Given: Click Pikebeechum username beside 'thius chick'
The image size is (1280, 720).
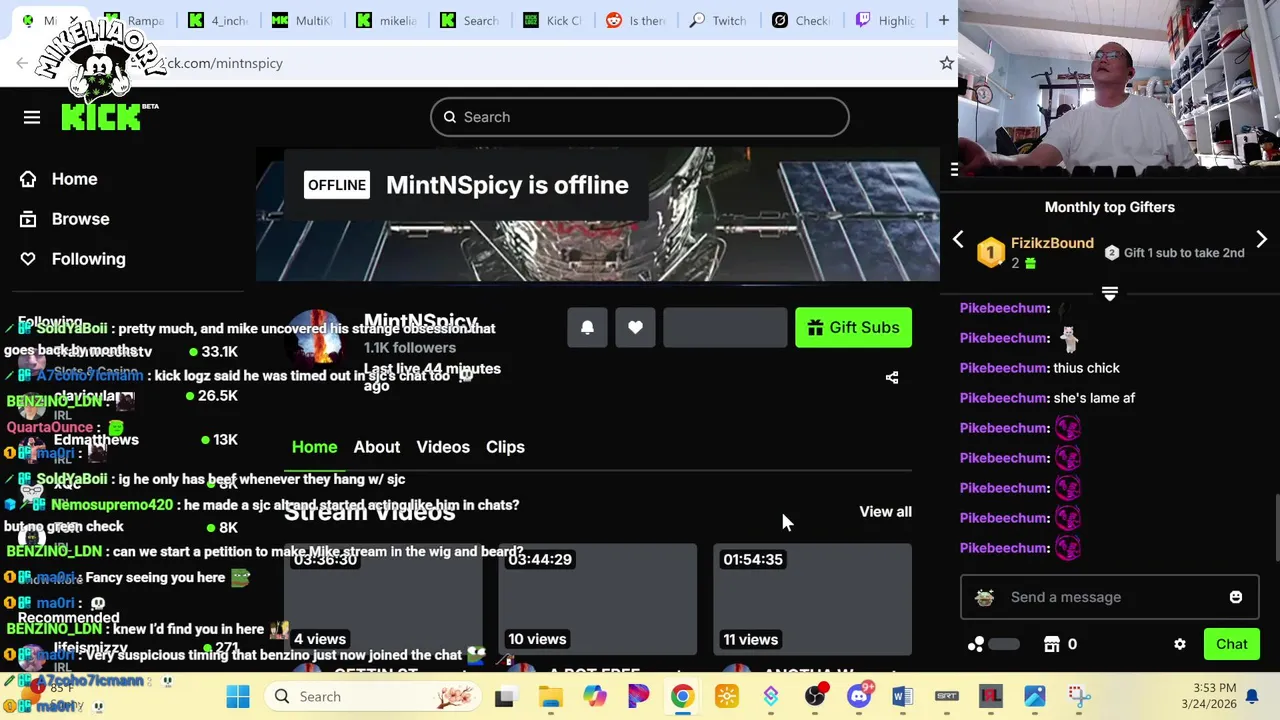Looking at the screenshot, I should tap(1004, 368).
